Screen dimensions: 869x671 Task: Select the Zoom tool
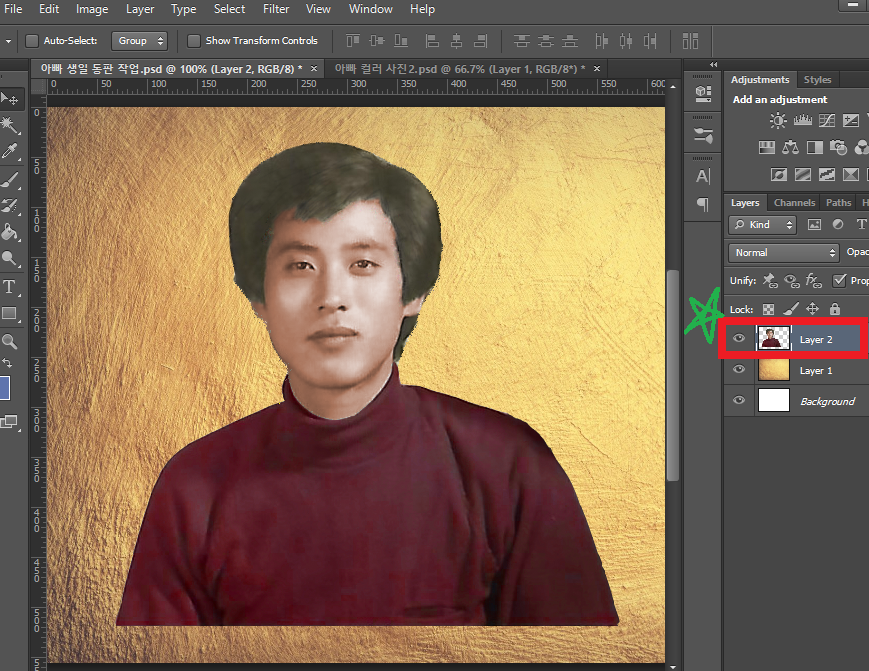point(10,341)
